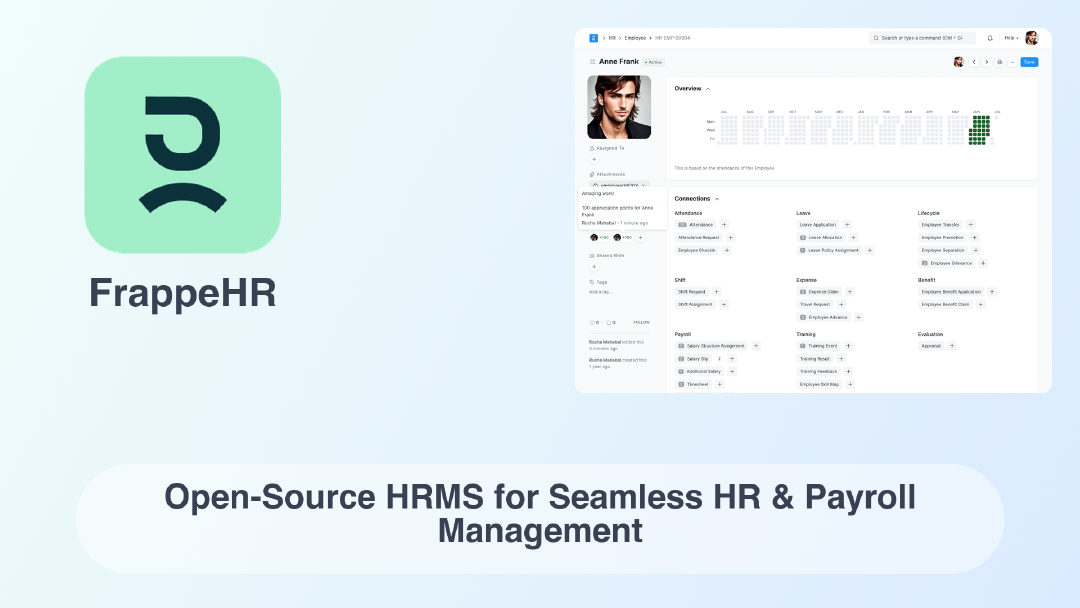Navigate to Employee in the breadcrumb

[636, 37]
